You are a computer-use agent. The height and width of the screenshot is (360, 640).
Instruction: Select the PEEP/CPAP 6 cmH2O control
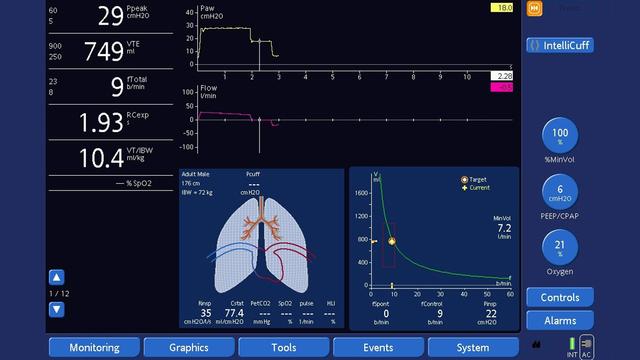(x=560, y=192)
